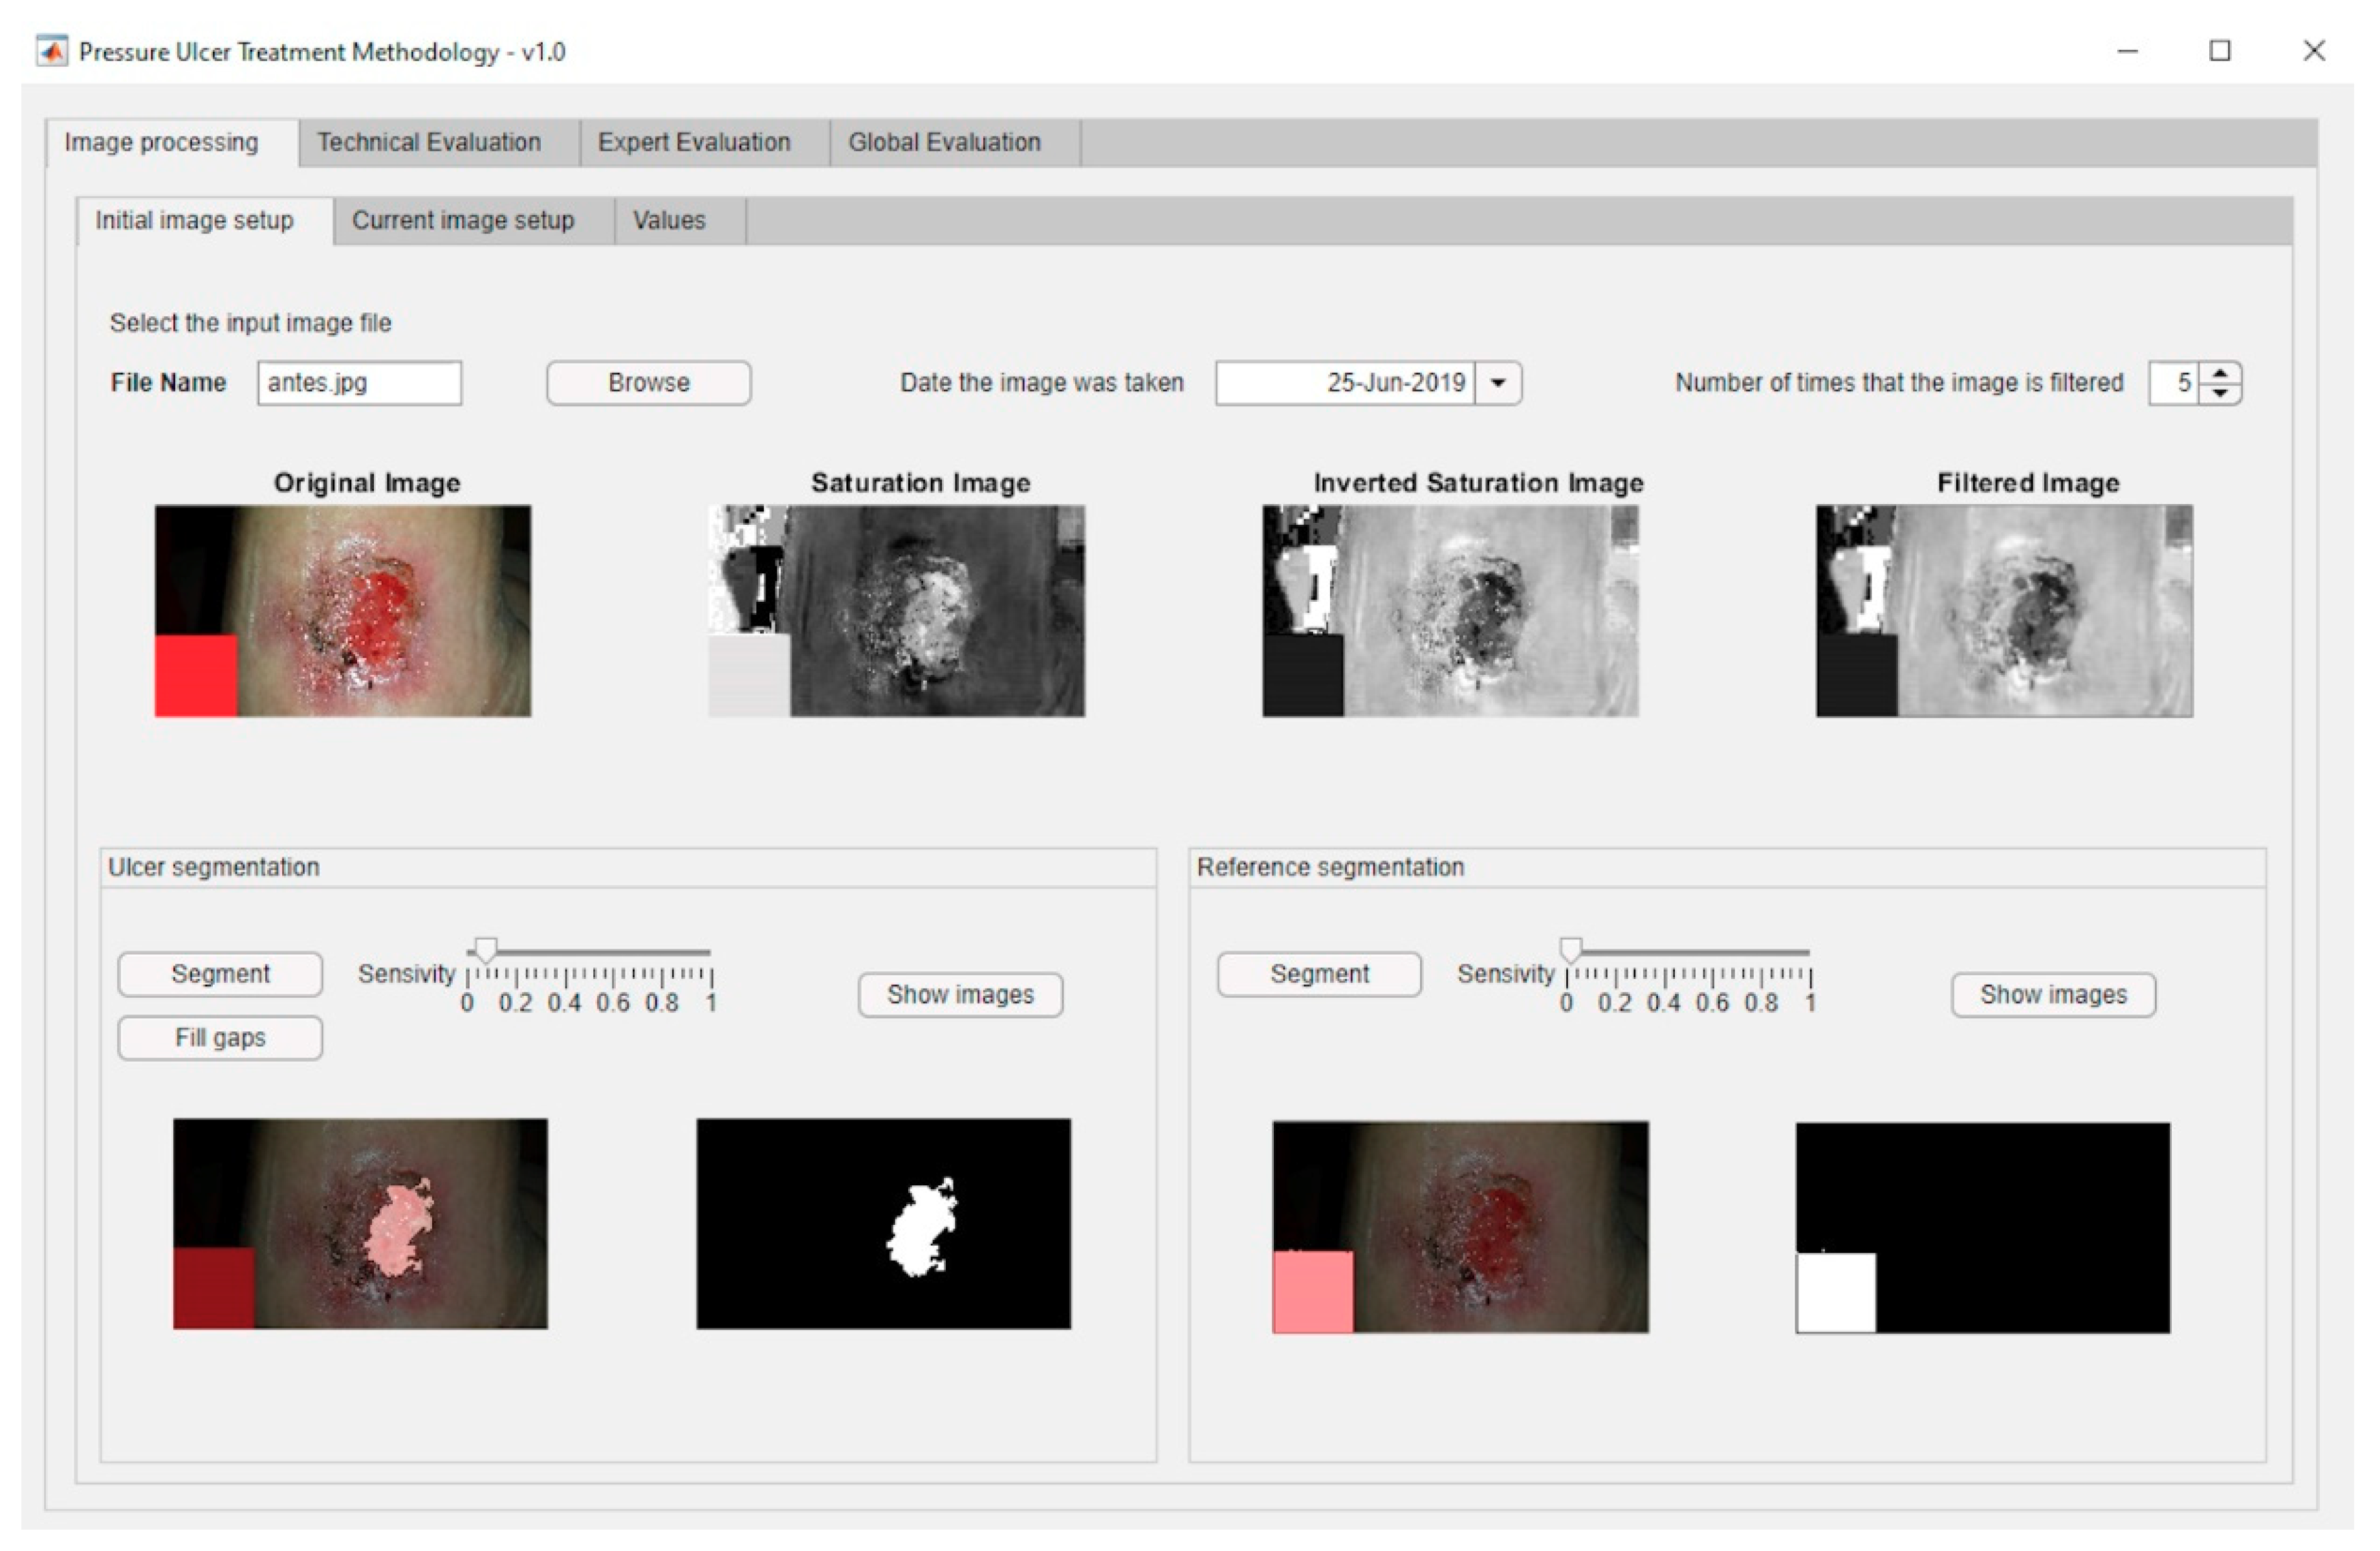Click the Original Image thumbnail
This screenshot has height=1551, width=2380.
point(343,611)
